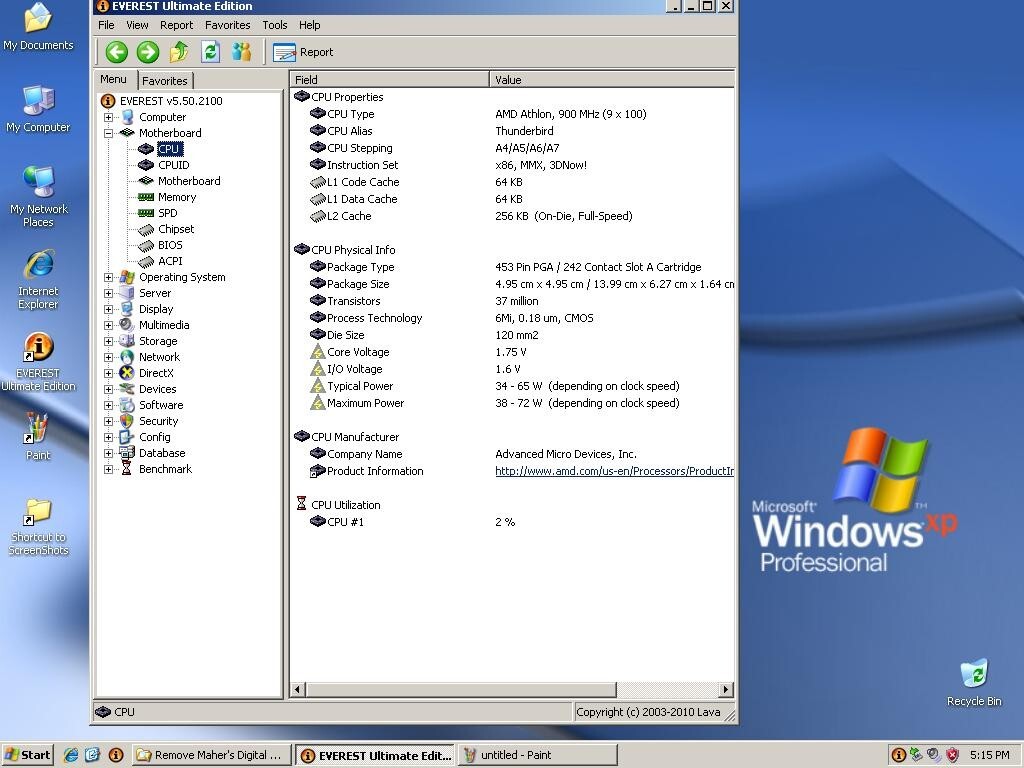The height and width of the screenshot is (768, 1024).
Task: Collapse the Motherboard tree node
Action: [x=108, y=133]
